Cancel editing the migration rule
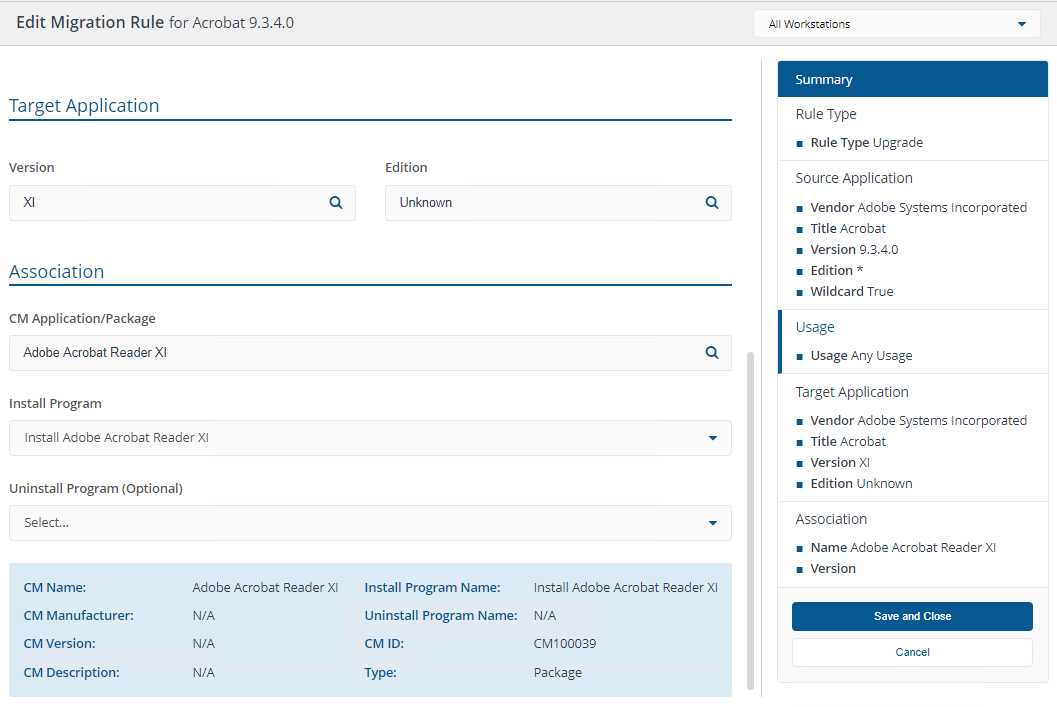 [912, 652]
